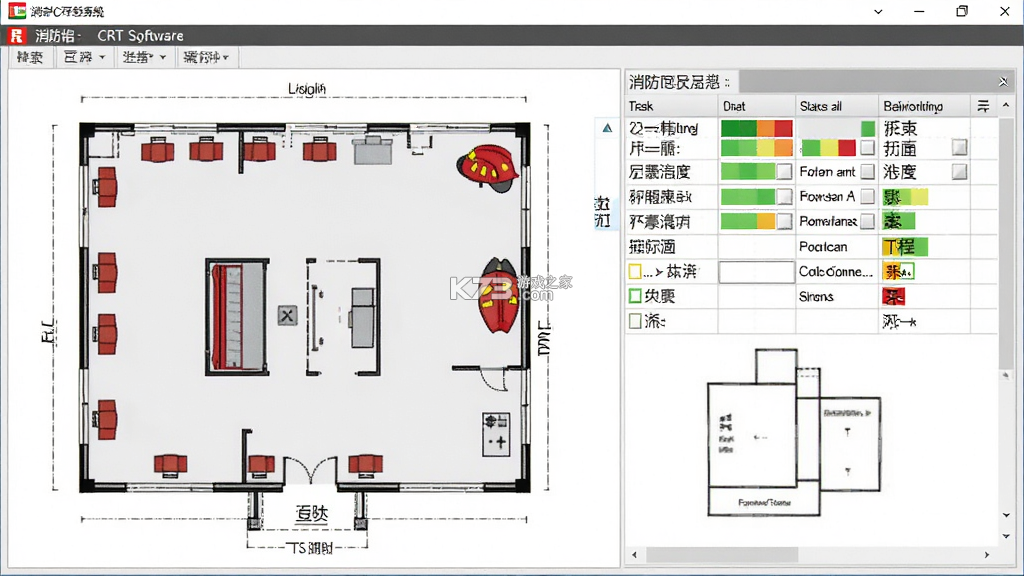
Task: Open column options icon in table header
Action: click(x=984, y=106)
